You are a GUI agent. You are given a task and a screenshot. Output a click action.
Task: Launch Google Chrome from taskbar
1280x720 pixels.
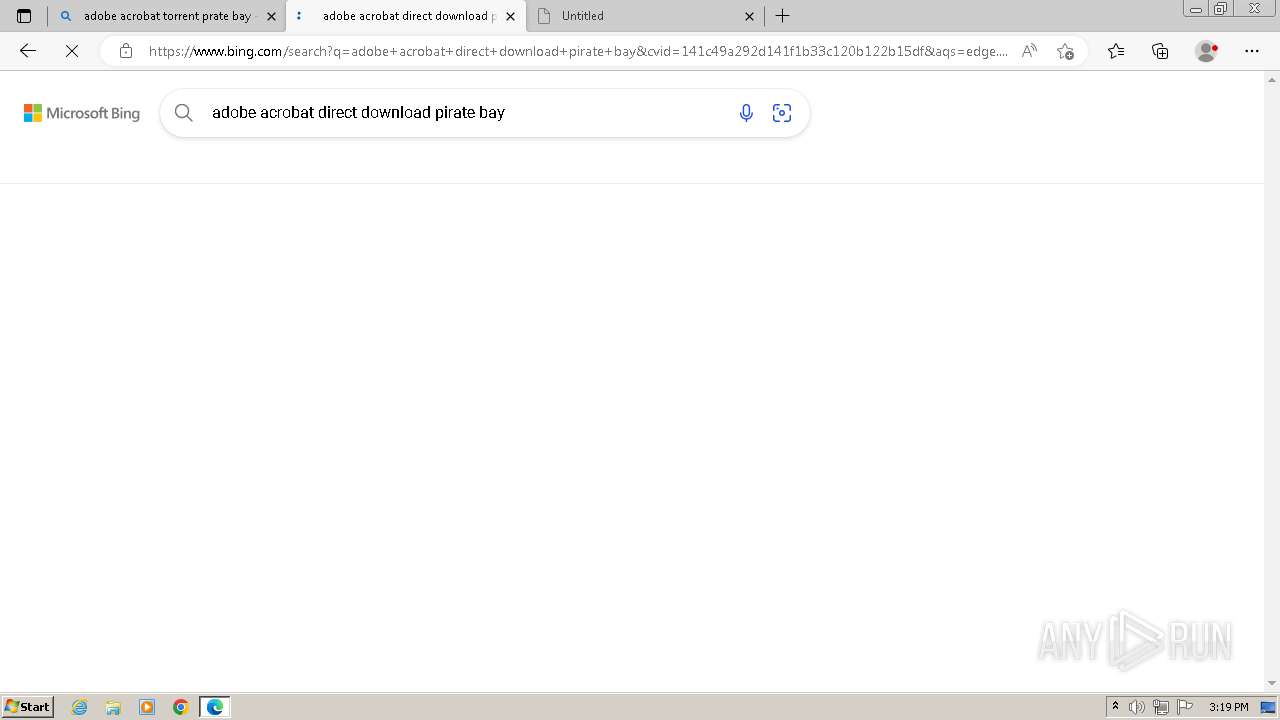[181, 707]
